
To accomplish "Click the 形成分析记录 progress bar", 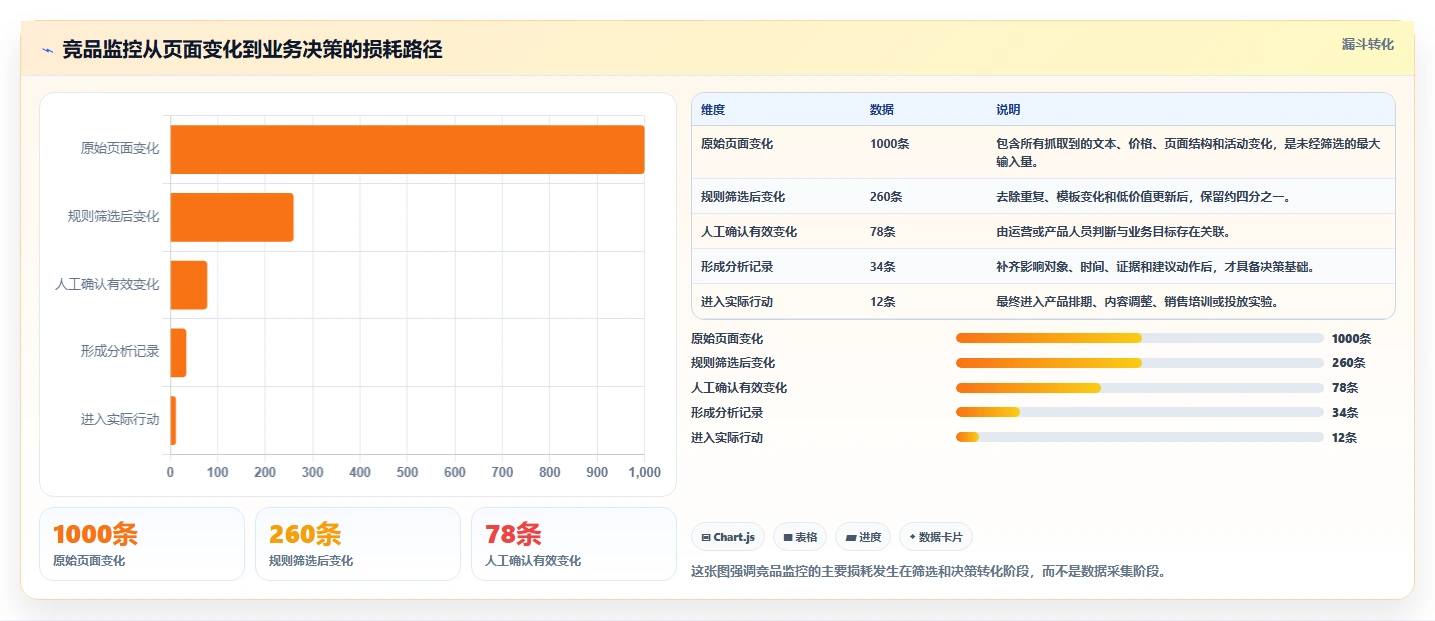I will click(1139, 412).
